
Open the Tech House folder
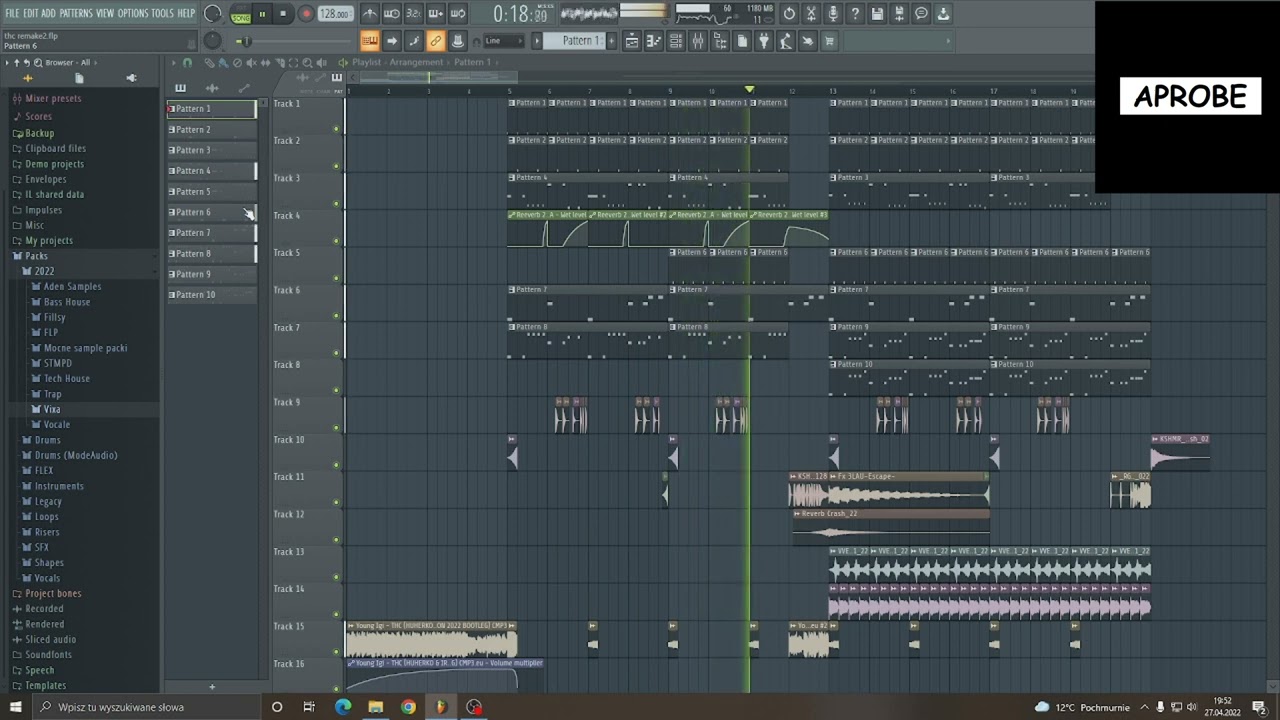(x=66, y=378)
